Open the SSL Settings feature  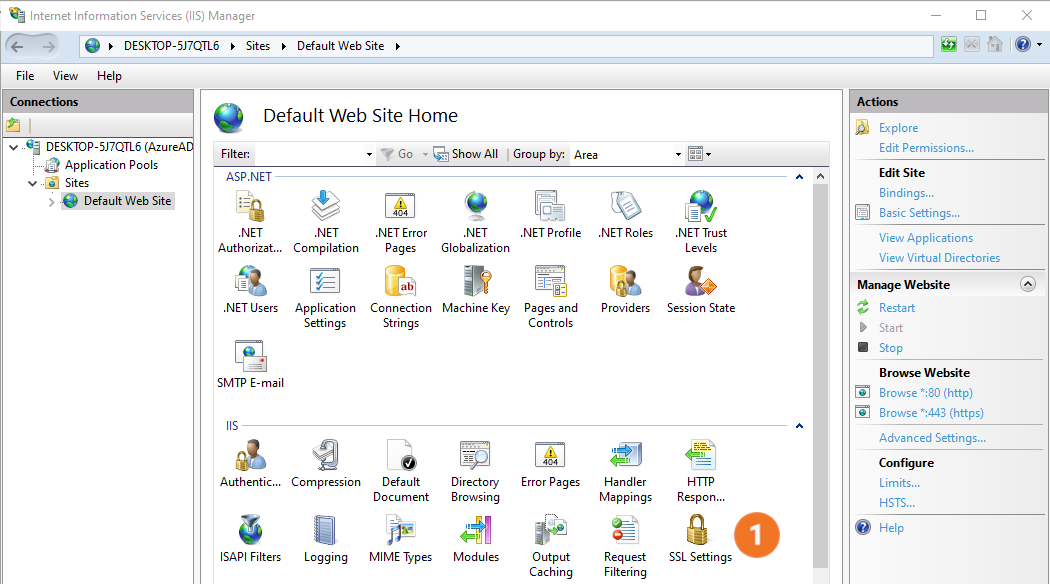[699, 539]
